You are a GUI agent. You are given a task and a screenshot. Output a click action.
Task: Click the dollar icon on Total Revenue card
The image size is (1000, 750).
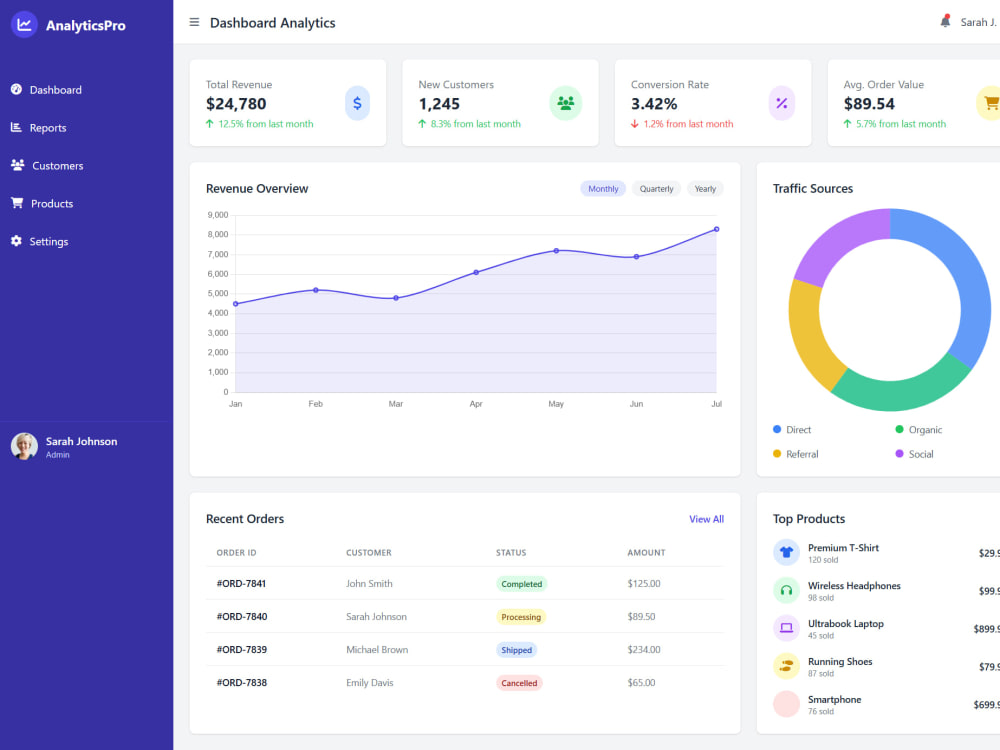coord(357,103)
